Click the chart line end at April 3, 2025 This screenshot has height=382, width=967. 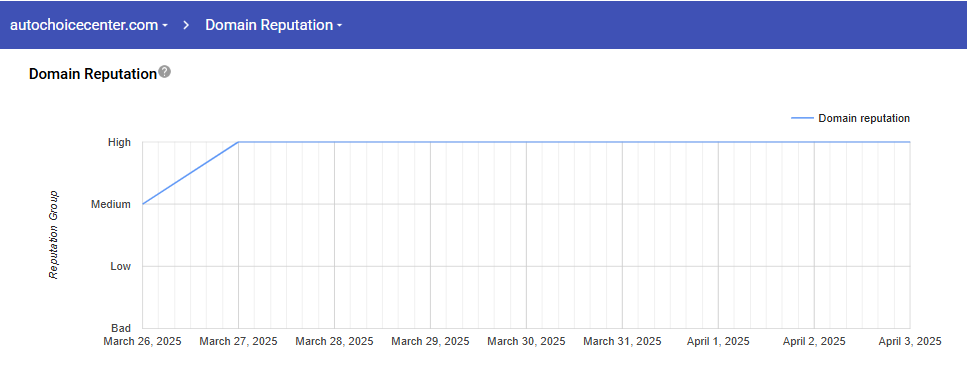tap(910, 142)
